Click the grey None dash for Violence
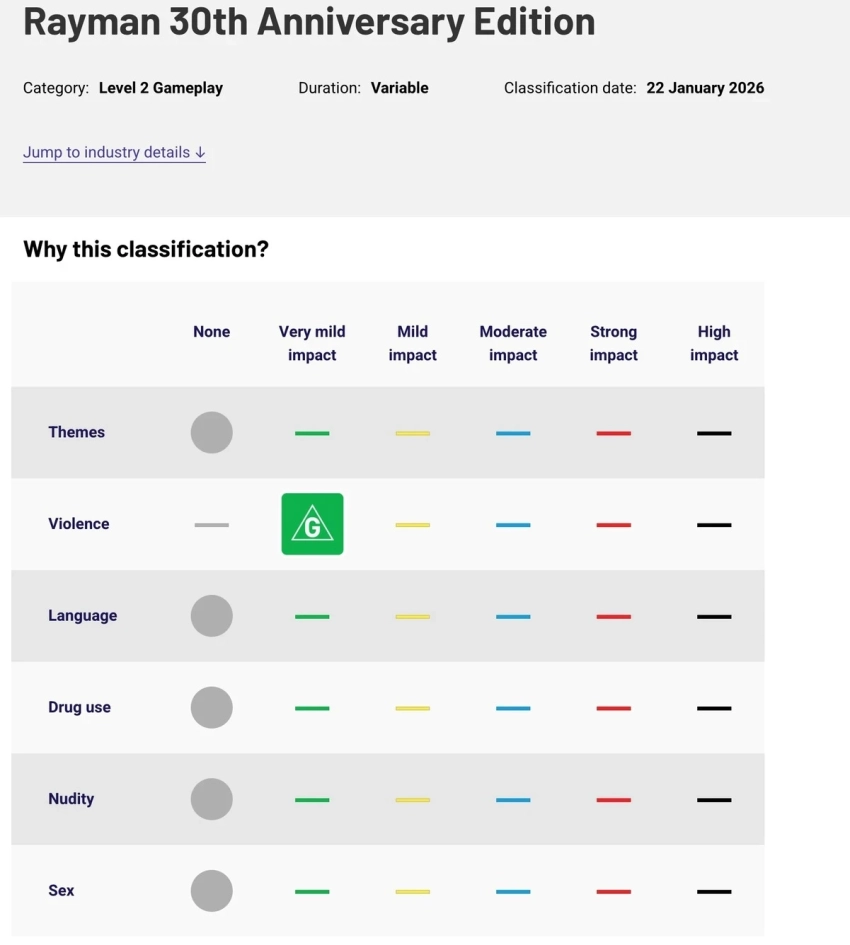The height and width of the screenshot is (945, 850). [x=212, y=525]
